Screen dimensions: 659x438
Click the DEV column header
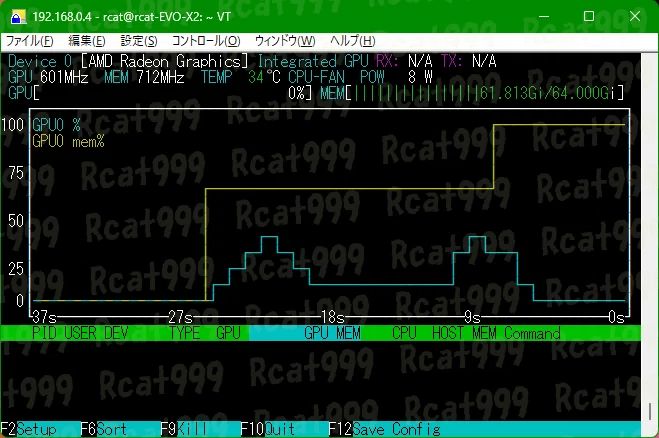coord(116,333)
